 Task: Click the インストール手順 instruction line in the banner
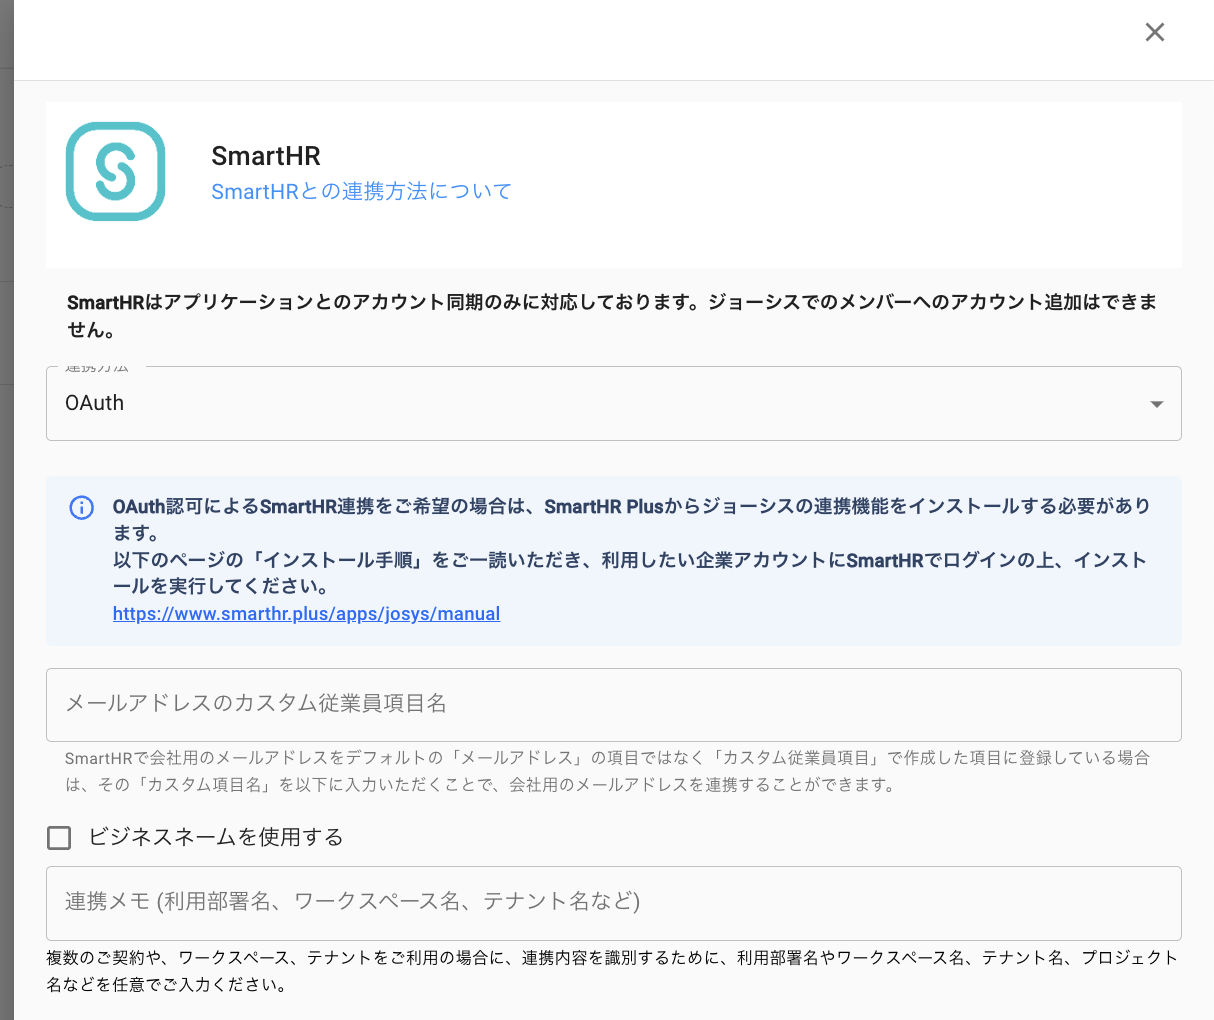click(630, 561)
